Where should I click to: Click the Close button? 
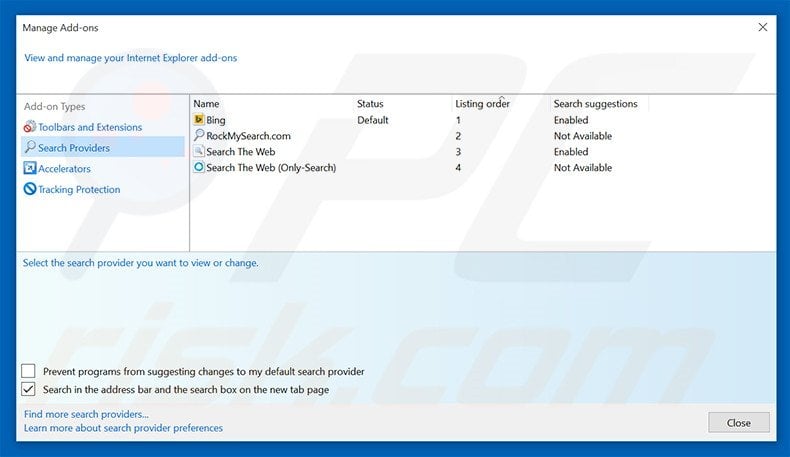739,423
